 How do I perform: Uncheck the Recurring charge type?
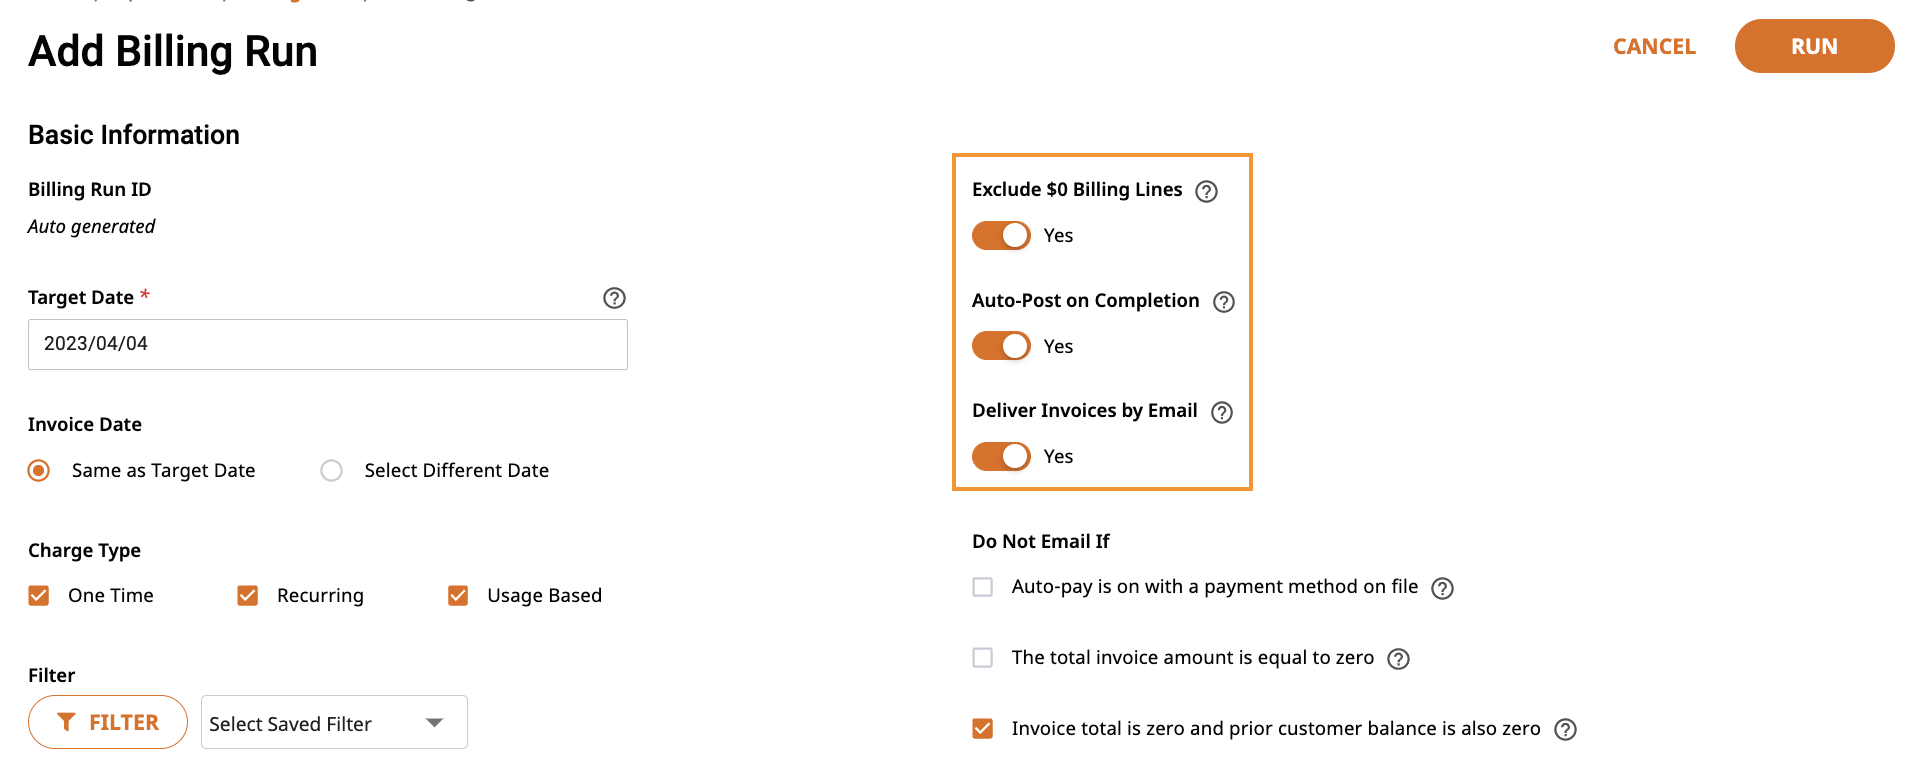point(248,596)
